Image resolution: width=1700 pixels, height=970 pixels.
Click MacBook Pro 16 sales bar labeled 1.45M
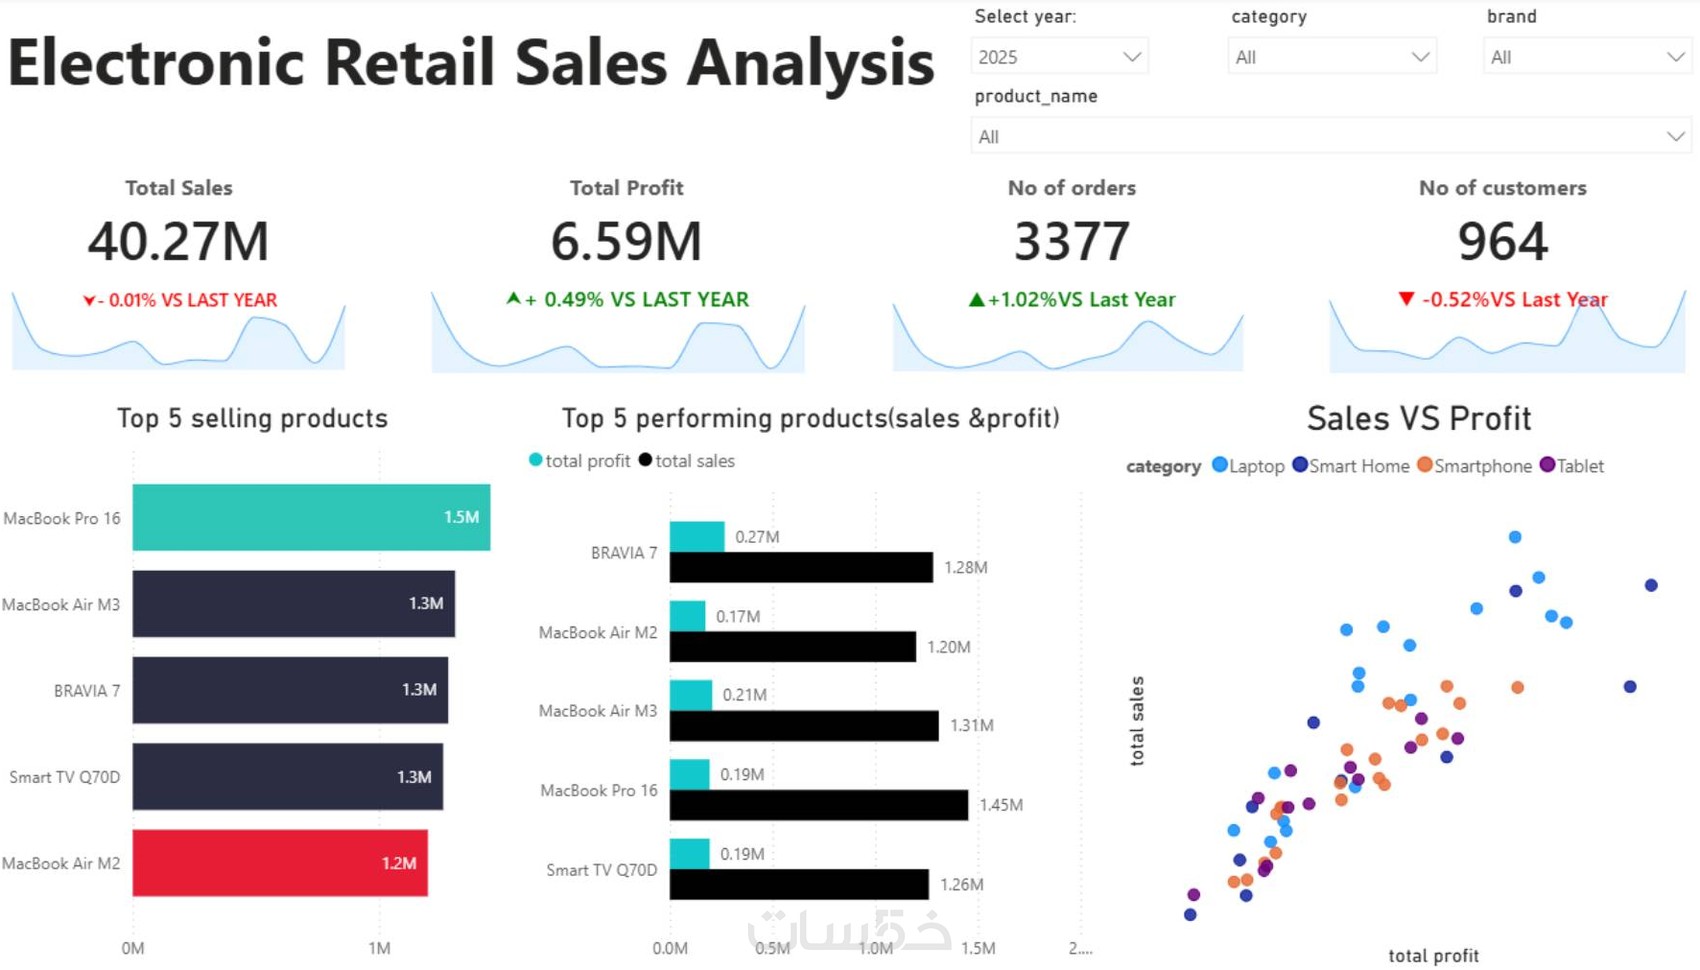tap(819, 805)
